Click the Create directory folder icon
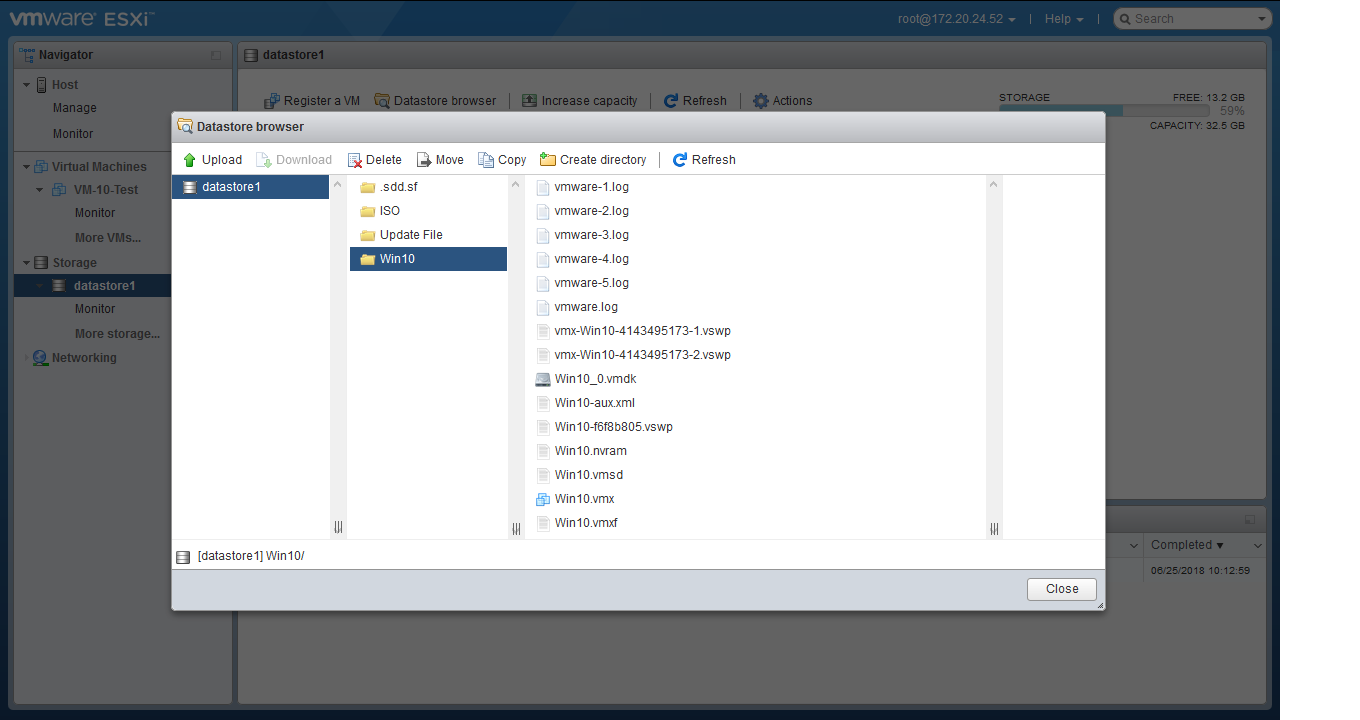The image size is (1360, 720). 548,160
